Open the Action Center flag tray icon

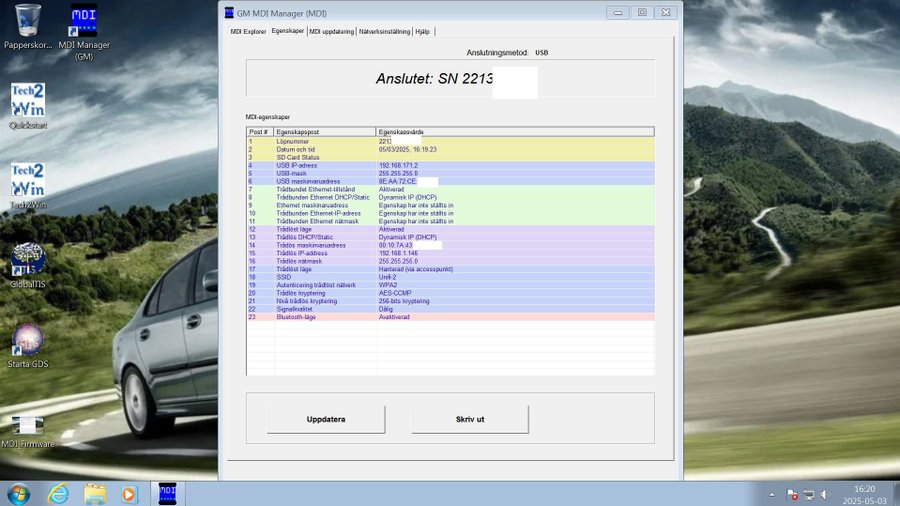click(792, 495)
